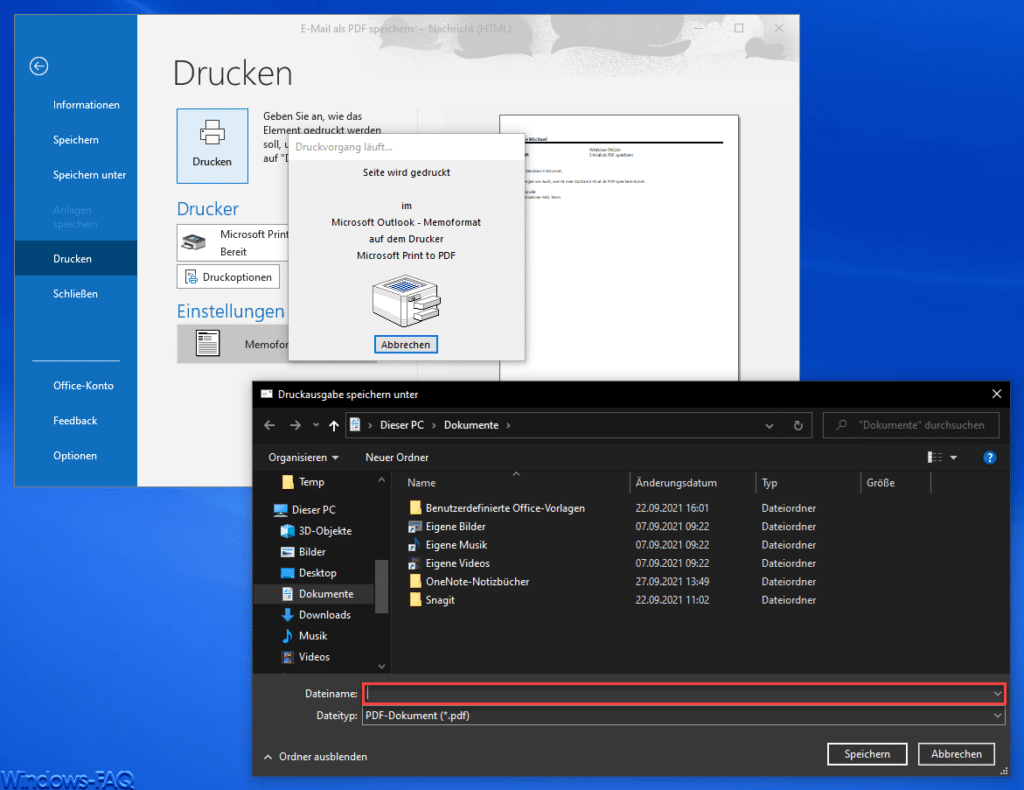Viewport: 1024px width, 790px height.
Task: Close the Druckausgabe speichern unter dialog
Action: pyautogui.click(x=997, y=394)
